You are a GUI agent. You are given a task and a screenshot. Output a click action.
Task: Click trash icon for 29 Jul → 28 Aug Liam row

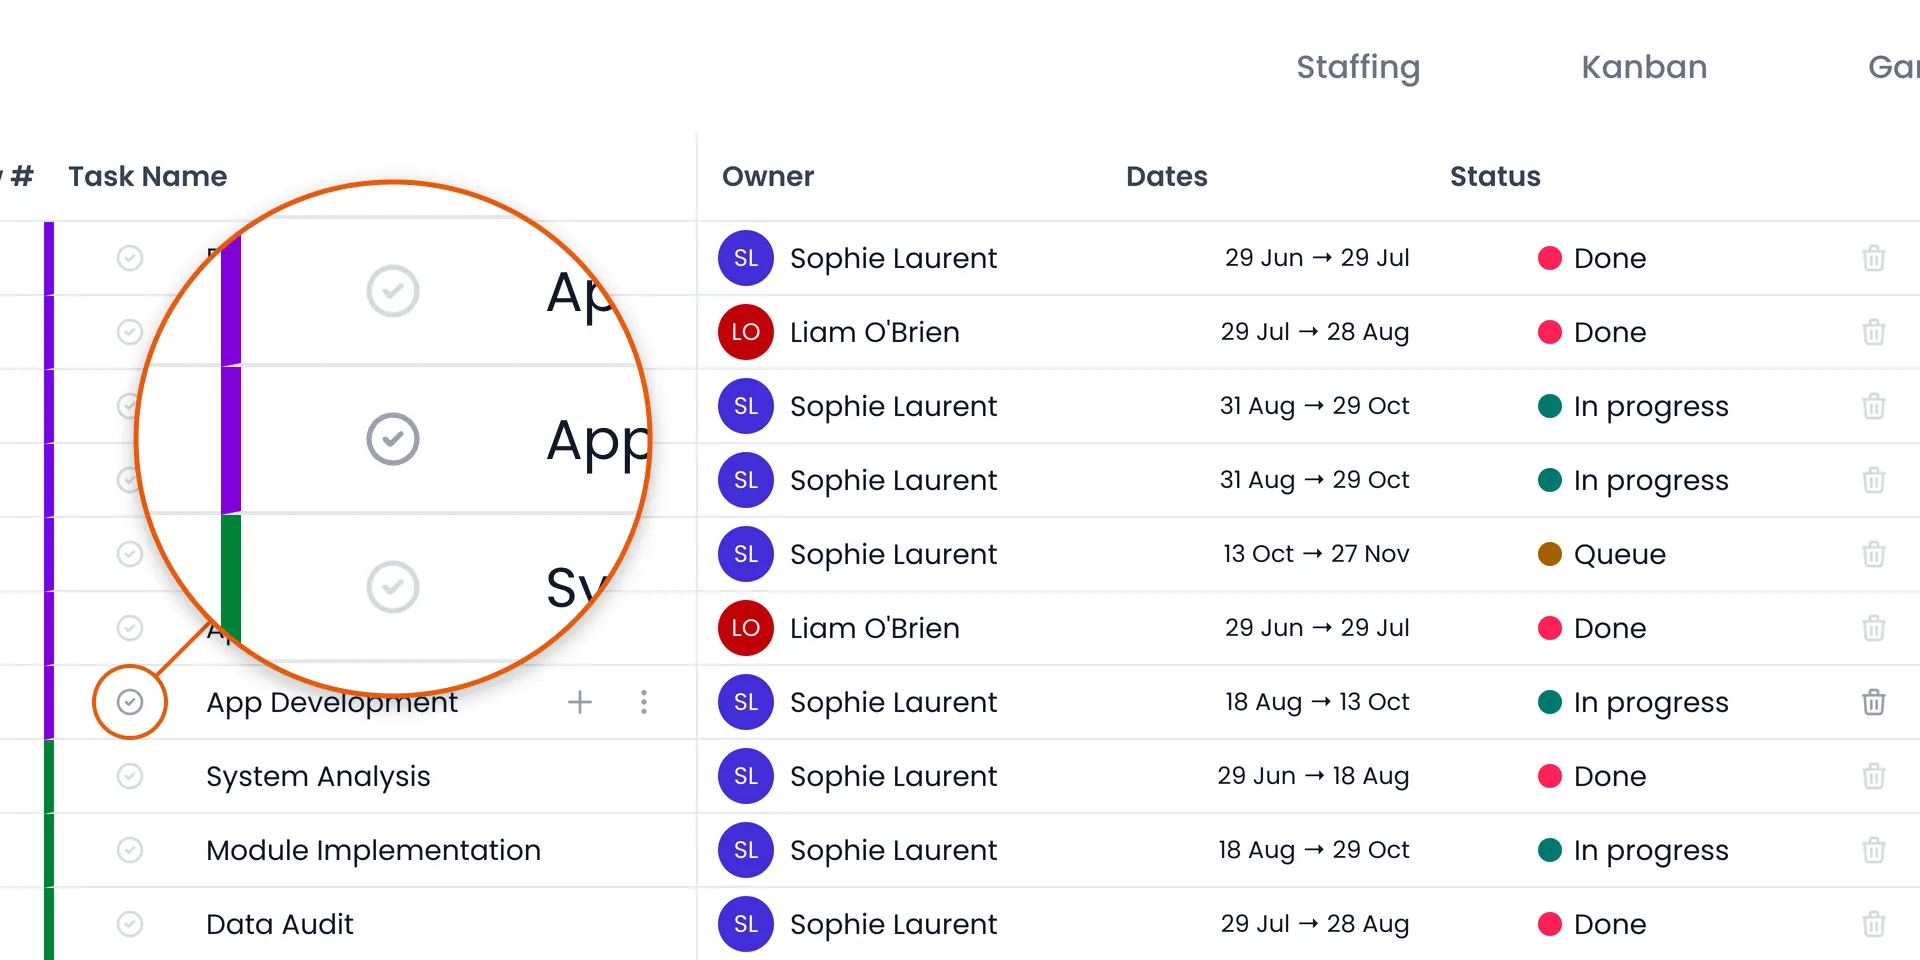pos(1874,332)
